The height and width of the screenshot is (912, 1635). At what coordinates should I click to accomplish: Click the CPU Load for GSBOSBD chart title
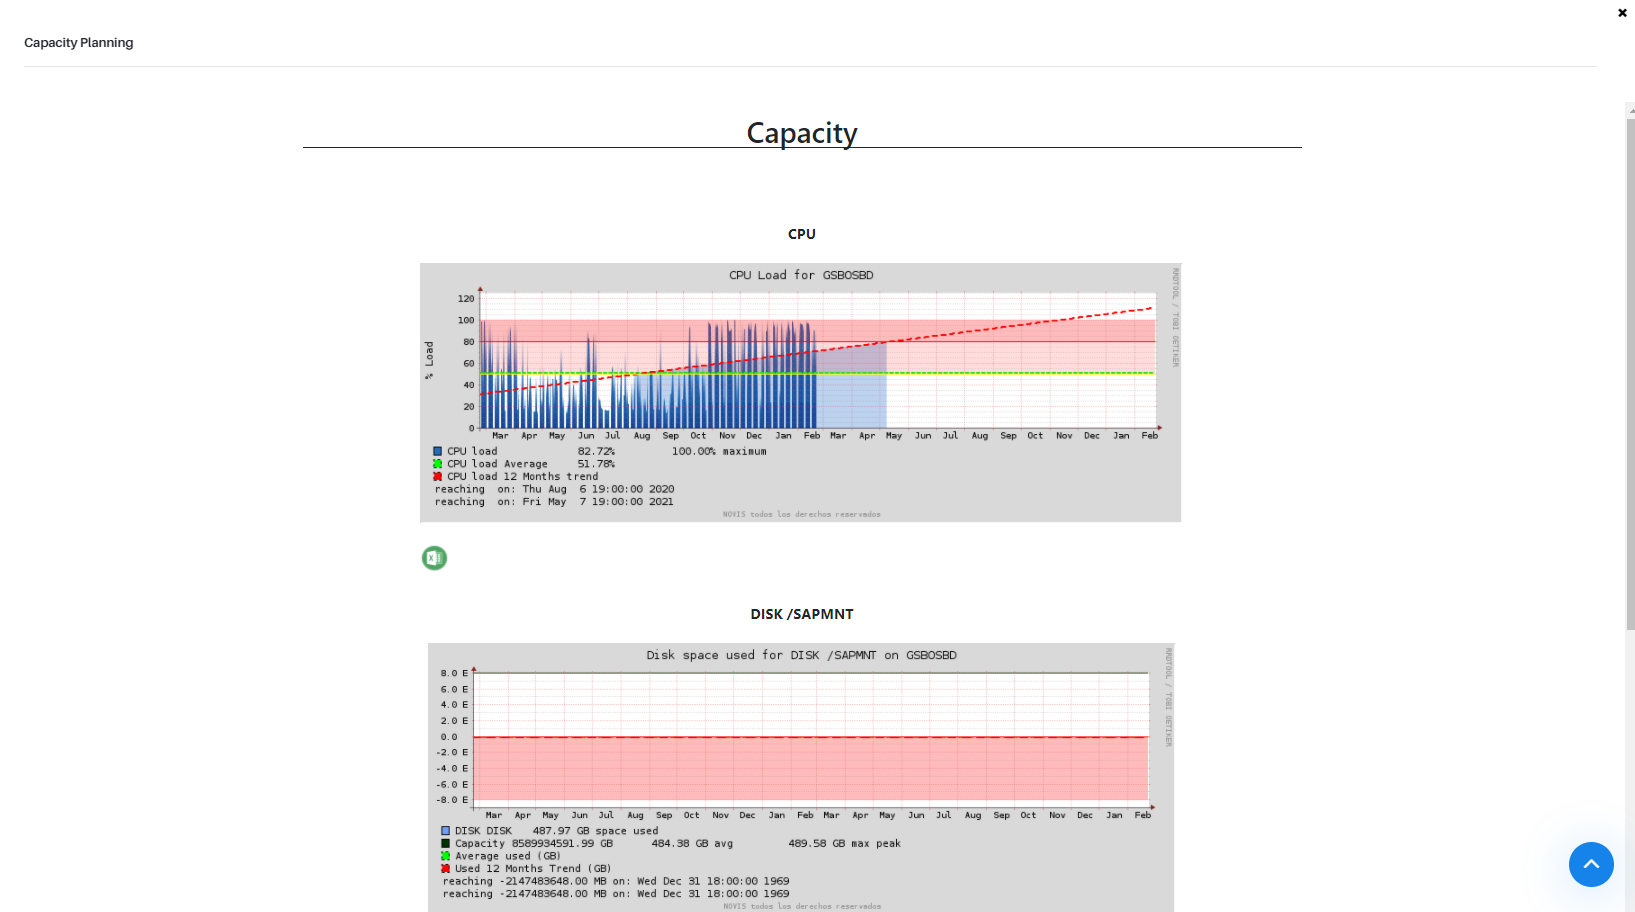(x=800, y=275)
